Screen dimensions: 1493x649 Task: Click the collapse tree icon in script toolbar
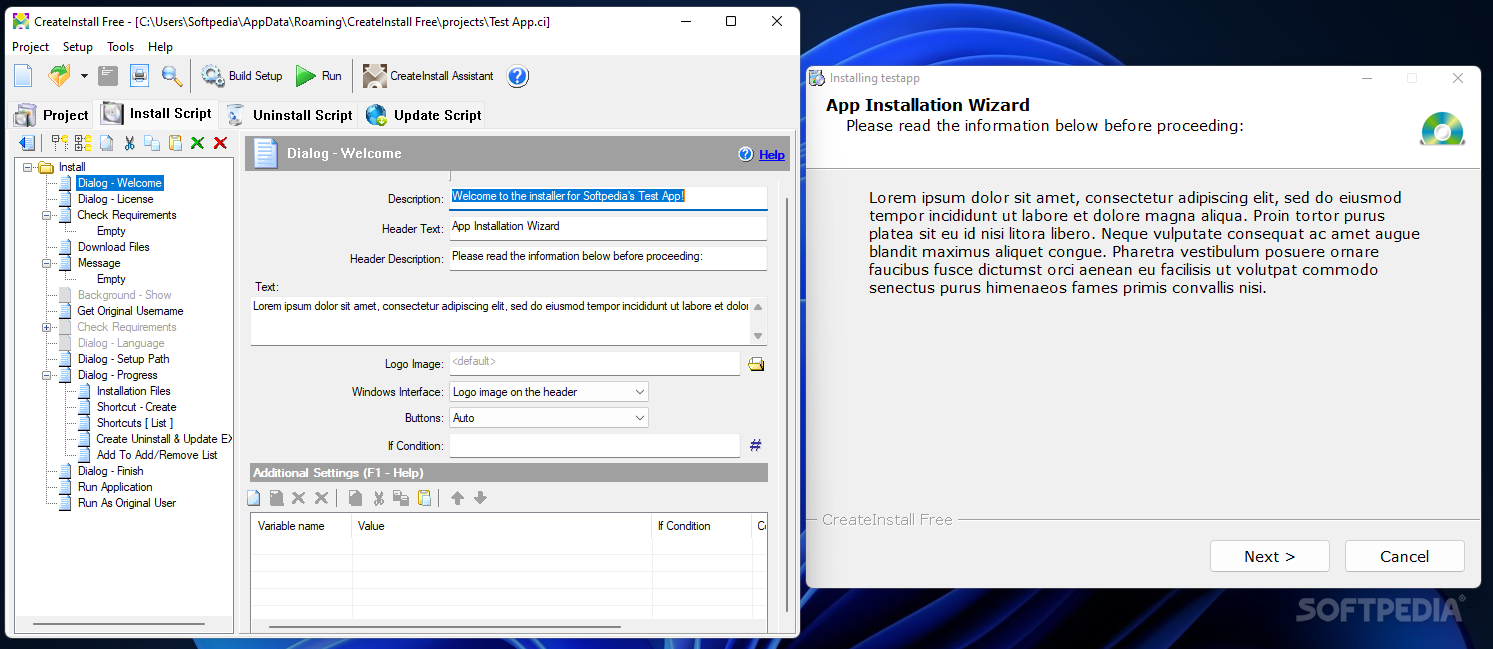coord(60,143)
